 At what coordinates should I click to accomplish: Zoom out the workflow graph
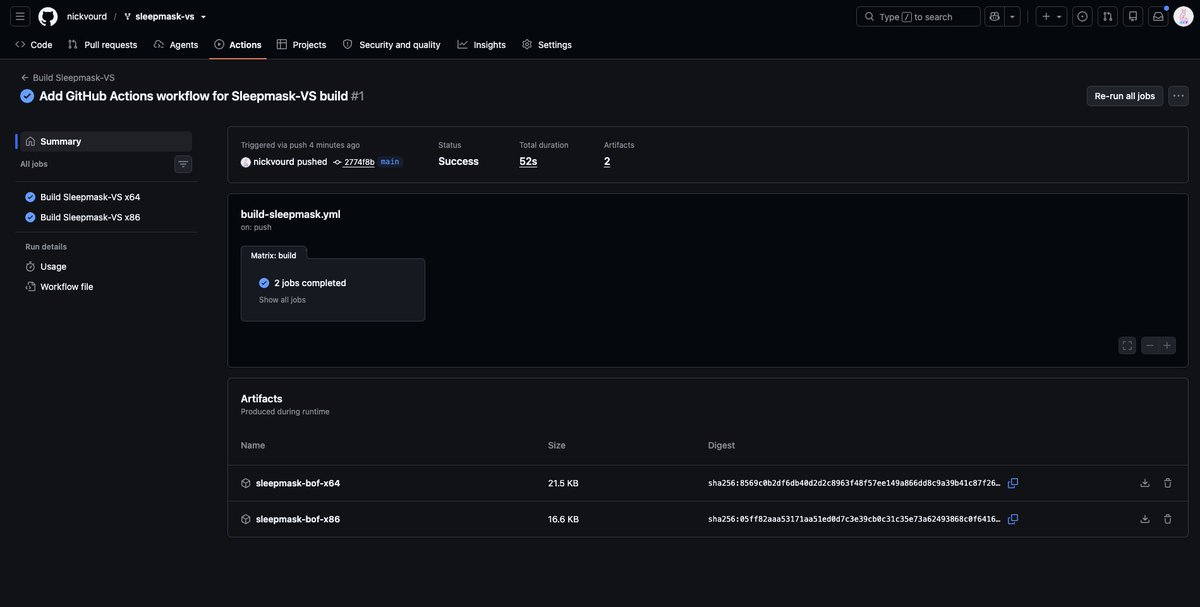1150,345
